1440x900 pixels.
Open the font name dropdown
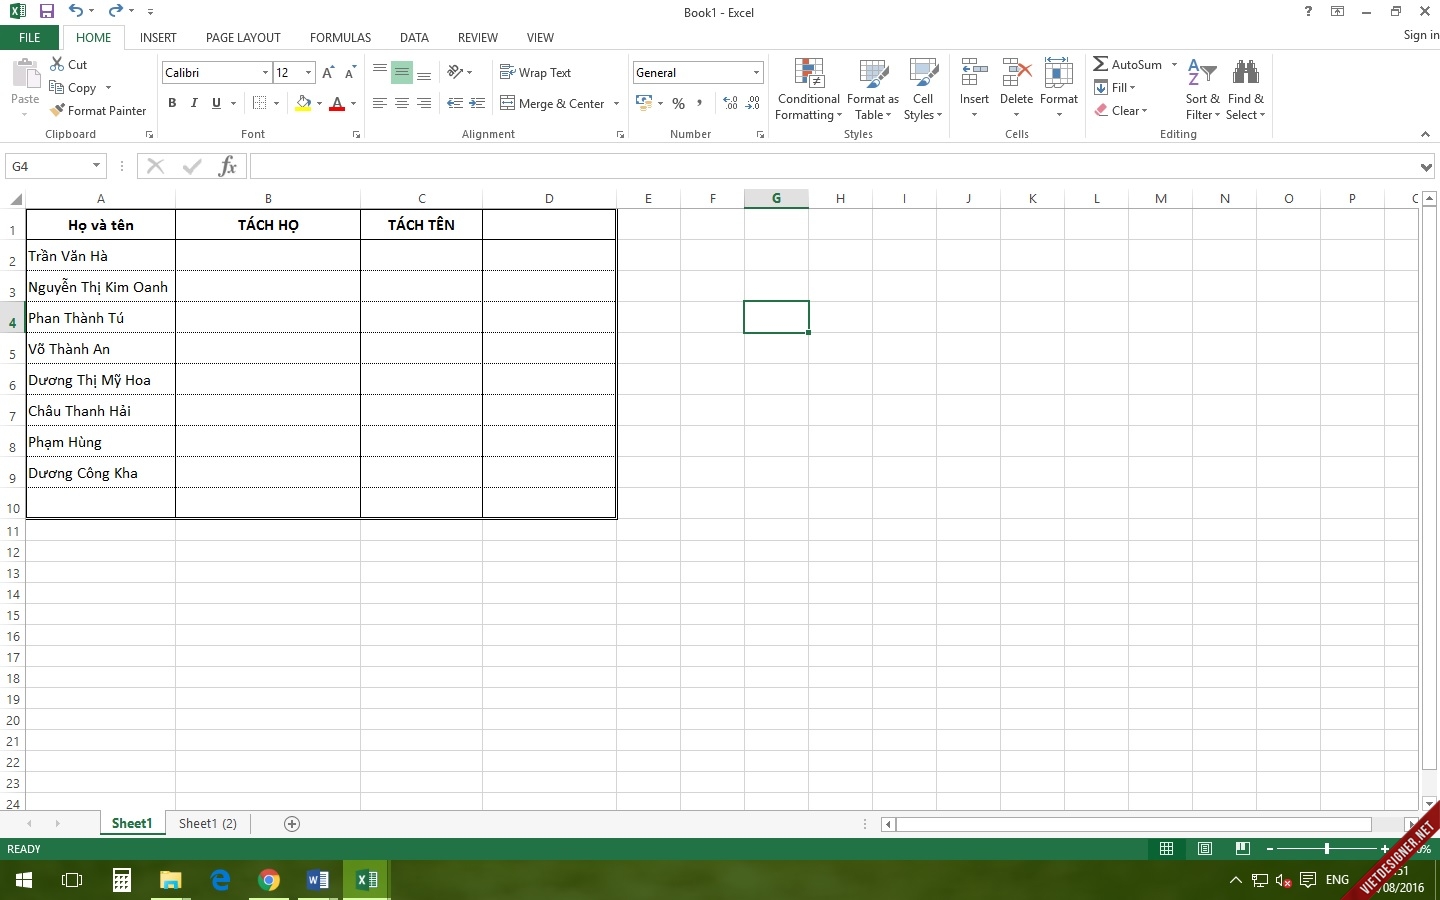265,73
